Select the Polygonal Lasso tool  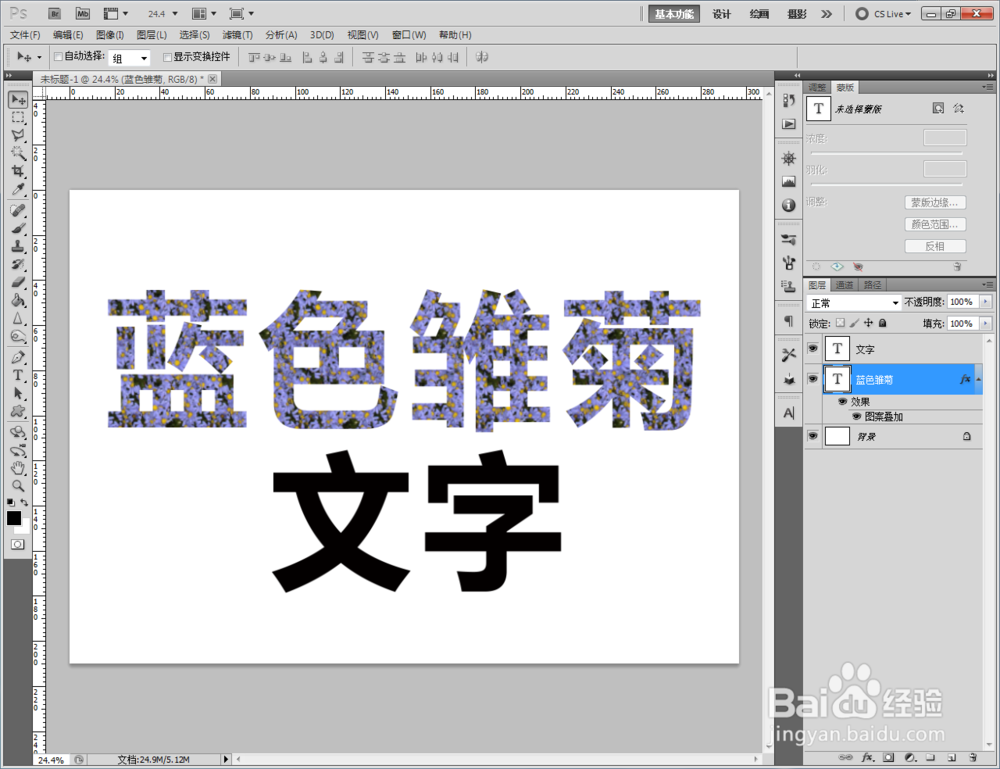click(x=18, y=135)
